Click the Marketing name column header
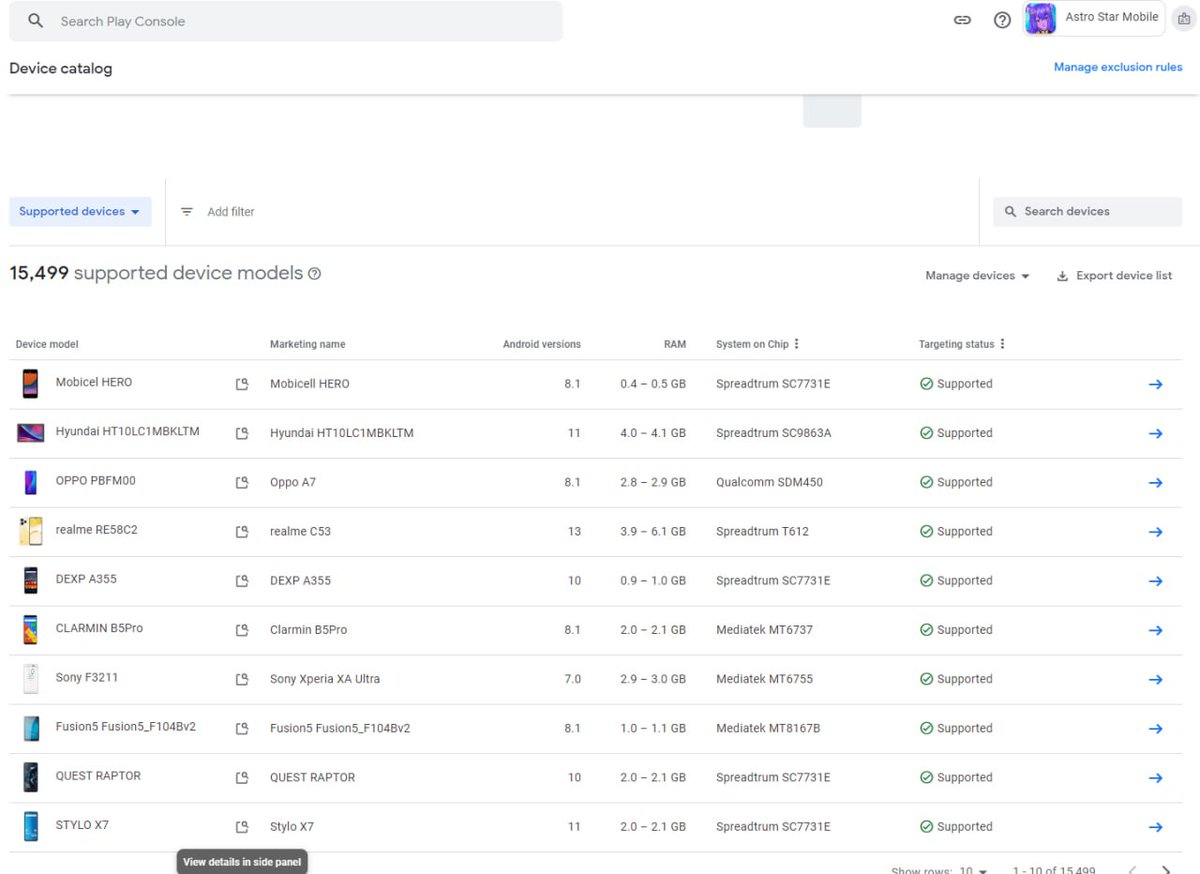This screenshot has height=874, width=1200. pos(308,344)
